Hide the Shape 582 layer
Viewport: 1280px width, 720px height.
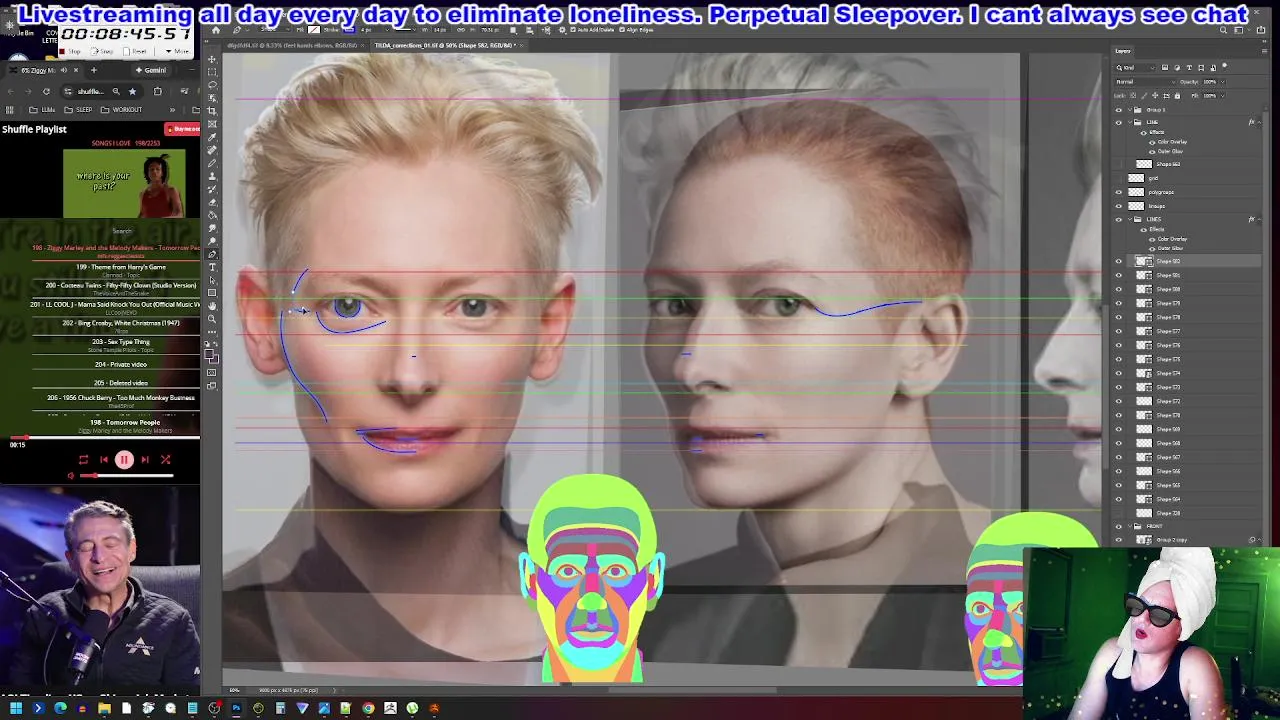tap(1119, 261)
